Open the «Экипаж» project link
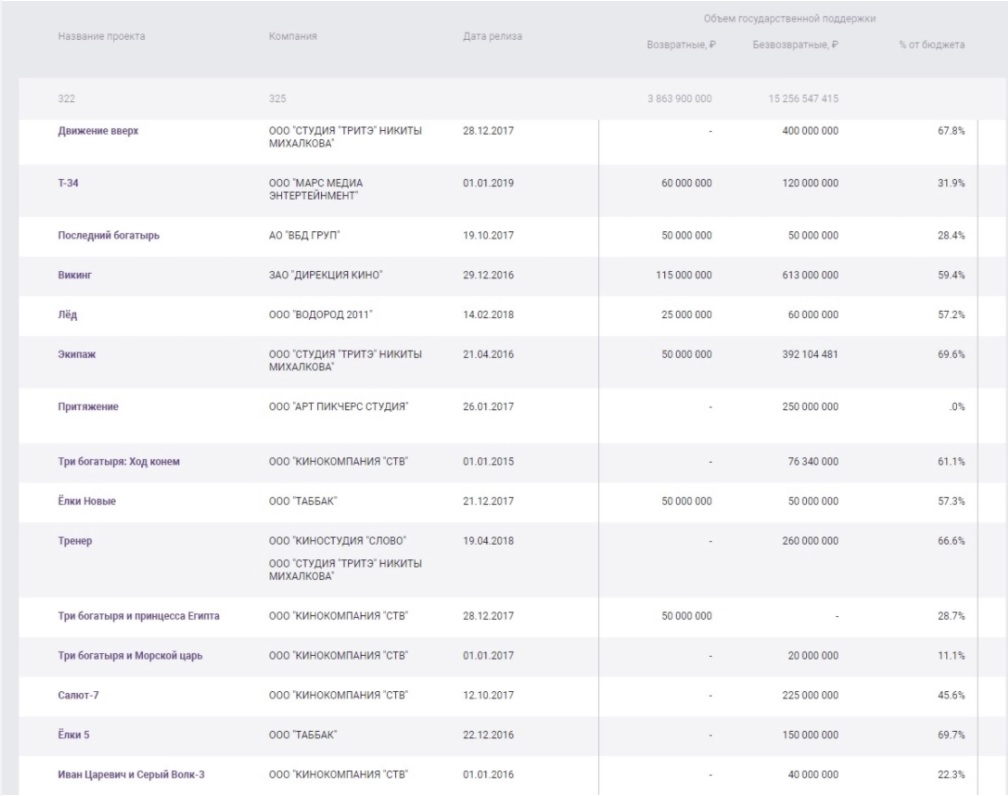The image size is (1008, 796). 77,355
